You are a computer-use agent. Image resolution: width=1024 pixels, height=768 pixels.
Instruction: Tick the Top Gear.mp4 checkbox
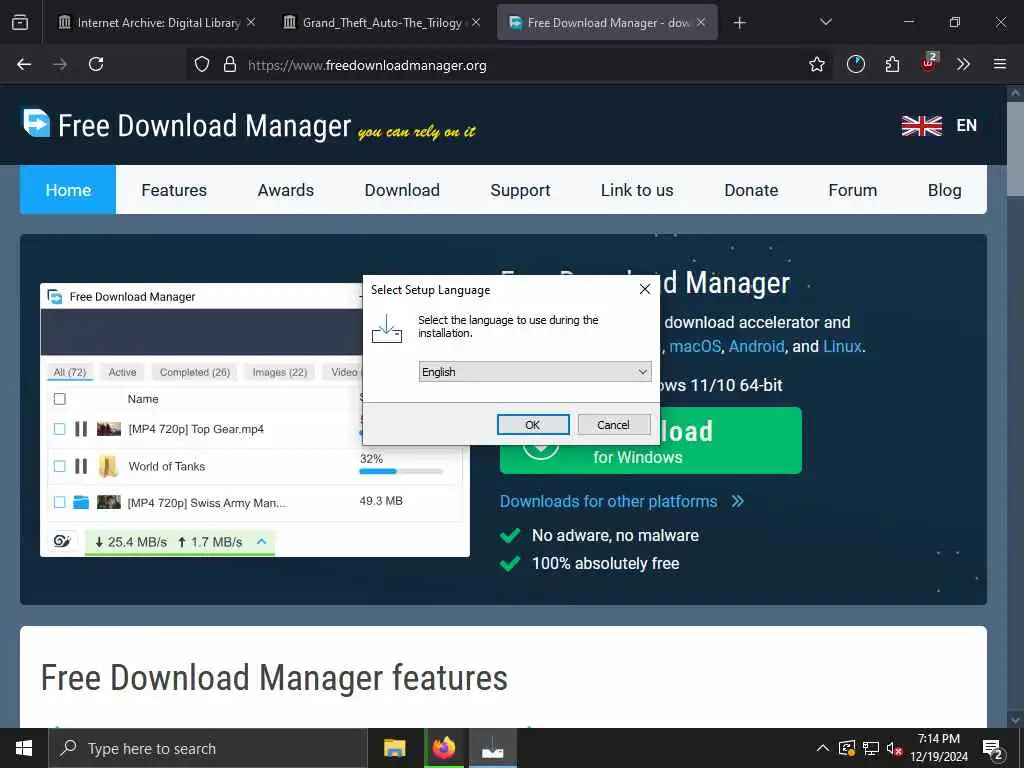[x=59, y=429]
